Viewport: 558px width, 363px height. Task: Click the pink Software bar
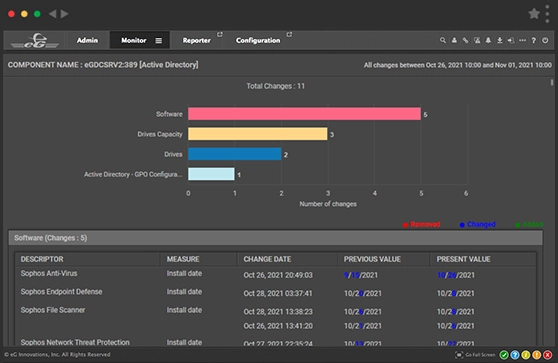[x=304, y=114]
